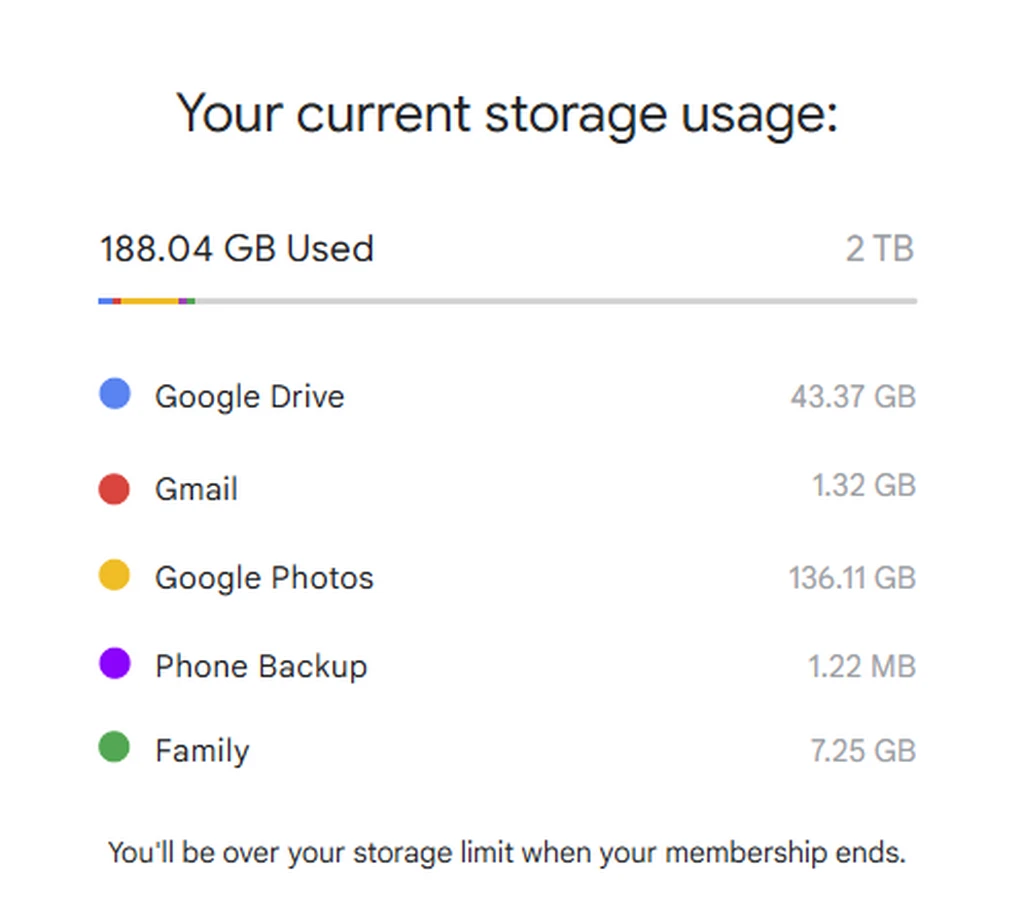Click the purple Phone Backup dot
Viewport: 1024px width, 901px height.
(115, 664)
